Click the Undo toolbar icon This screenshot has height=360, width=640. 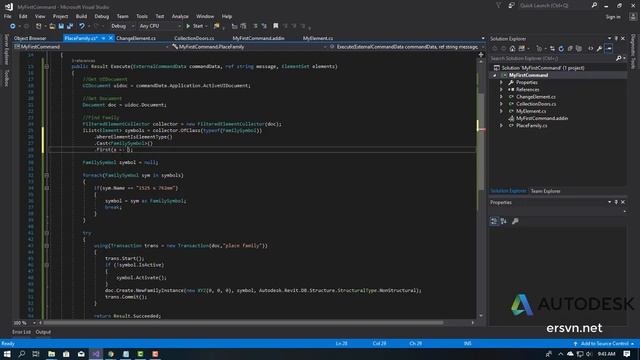click(x=82, y=26)
